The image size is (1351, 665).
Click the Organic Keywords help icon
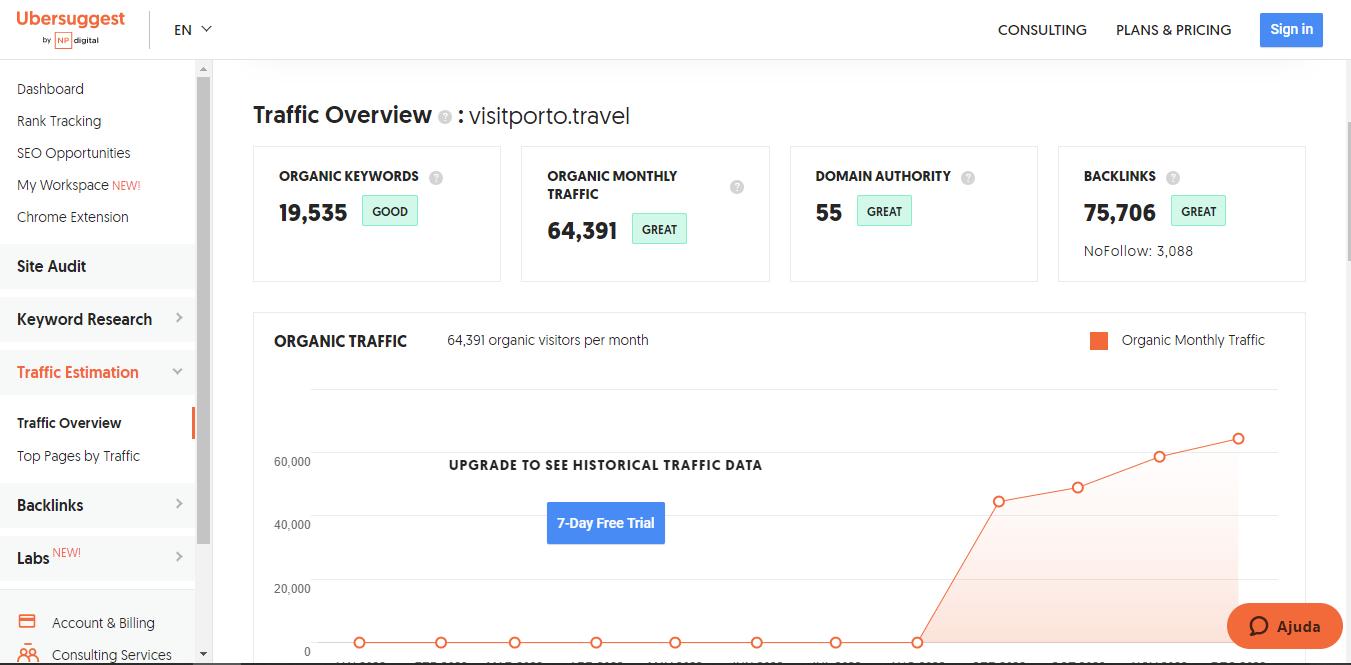pyautogui.click(x=436, y=178)
